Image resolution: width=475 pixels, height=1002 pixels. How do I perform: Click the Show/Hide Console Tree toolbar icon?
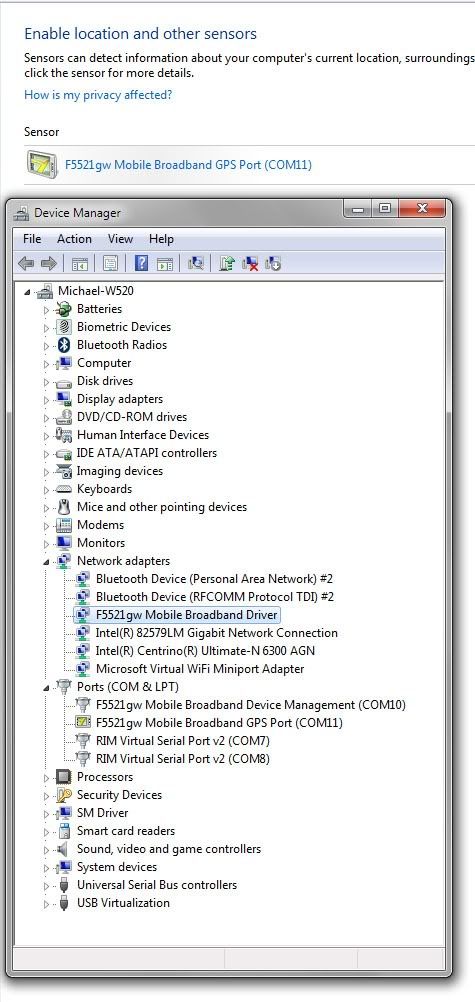click(x=79, y=263)
